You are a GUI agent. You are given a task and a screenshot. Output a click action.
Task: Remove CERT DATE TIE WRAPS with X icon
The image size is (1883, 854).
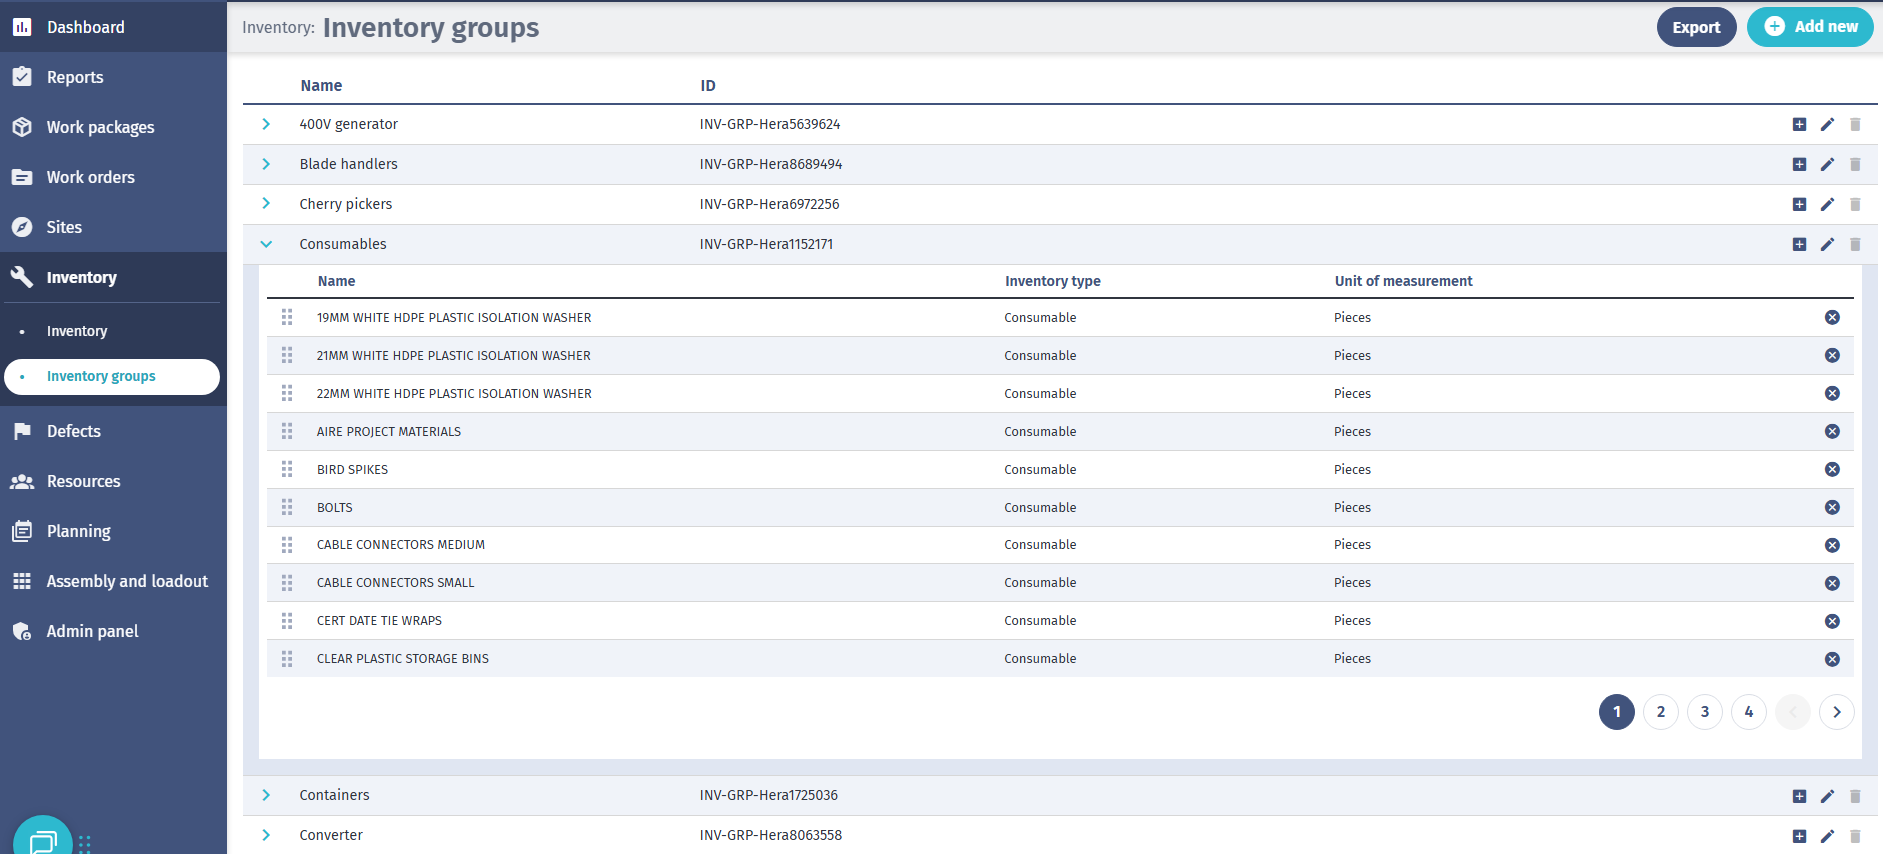1832,621
